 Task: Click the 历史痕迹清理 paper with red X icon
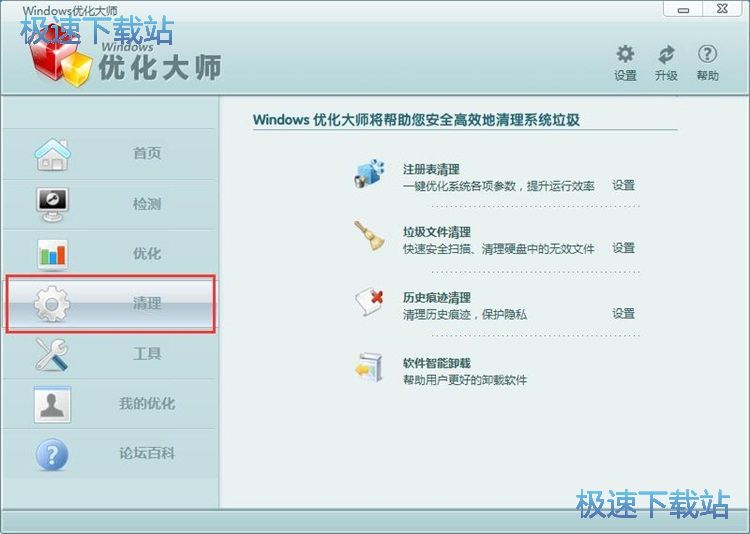(x=369, y=302)
